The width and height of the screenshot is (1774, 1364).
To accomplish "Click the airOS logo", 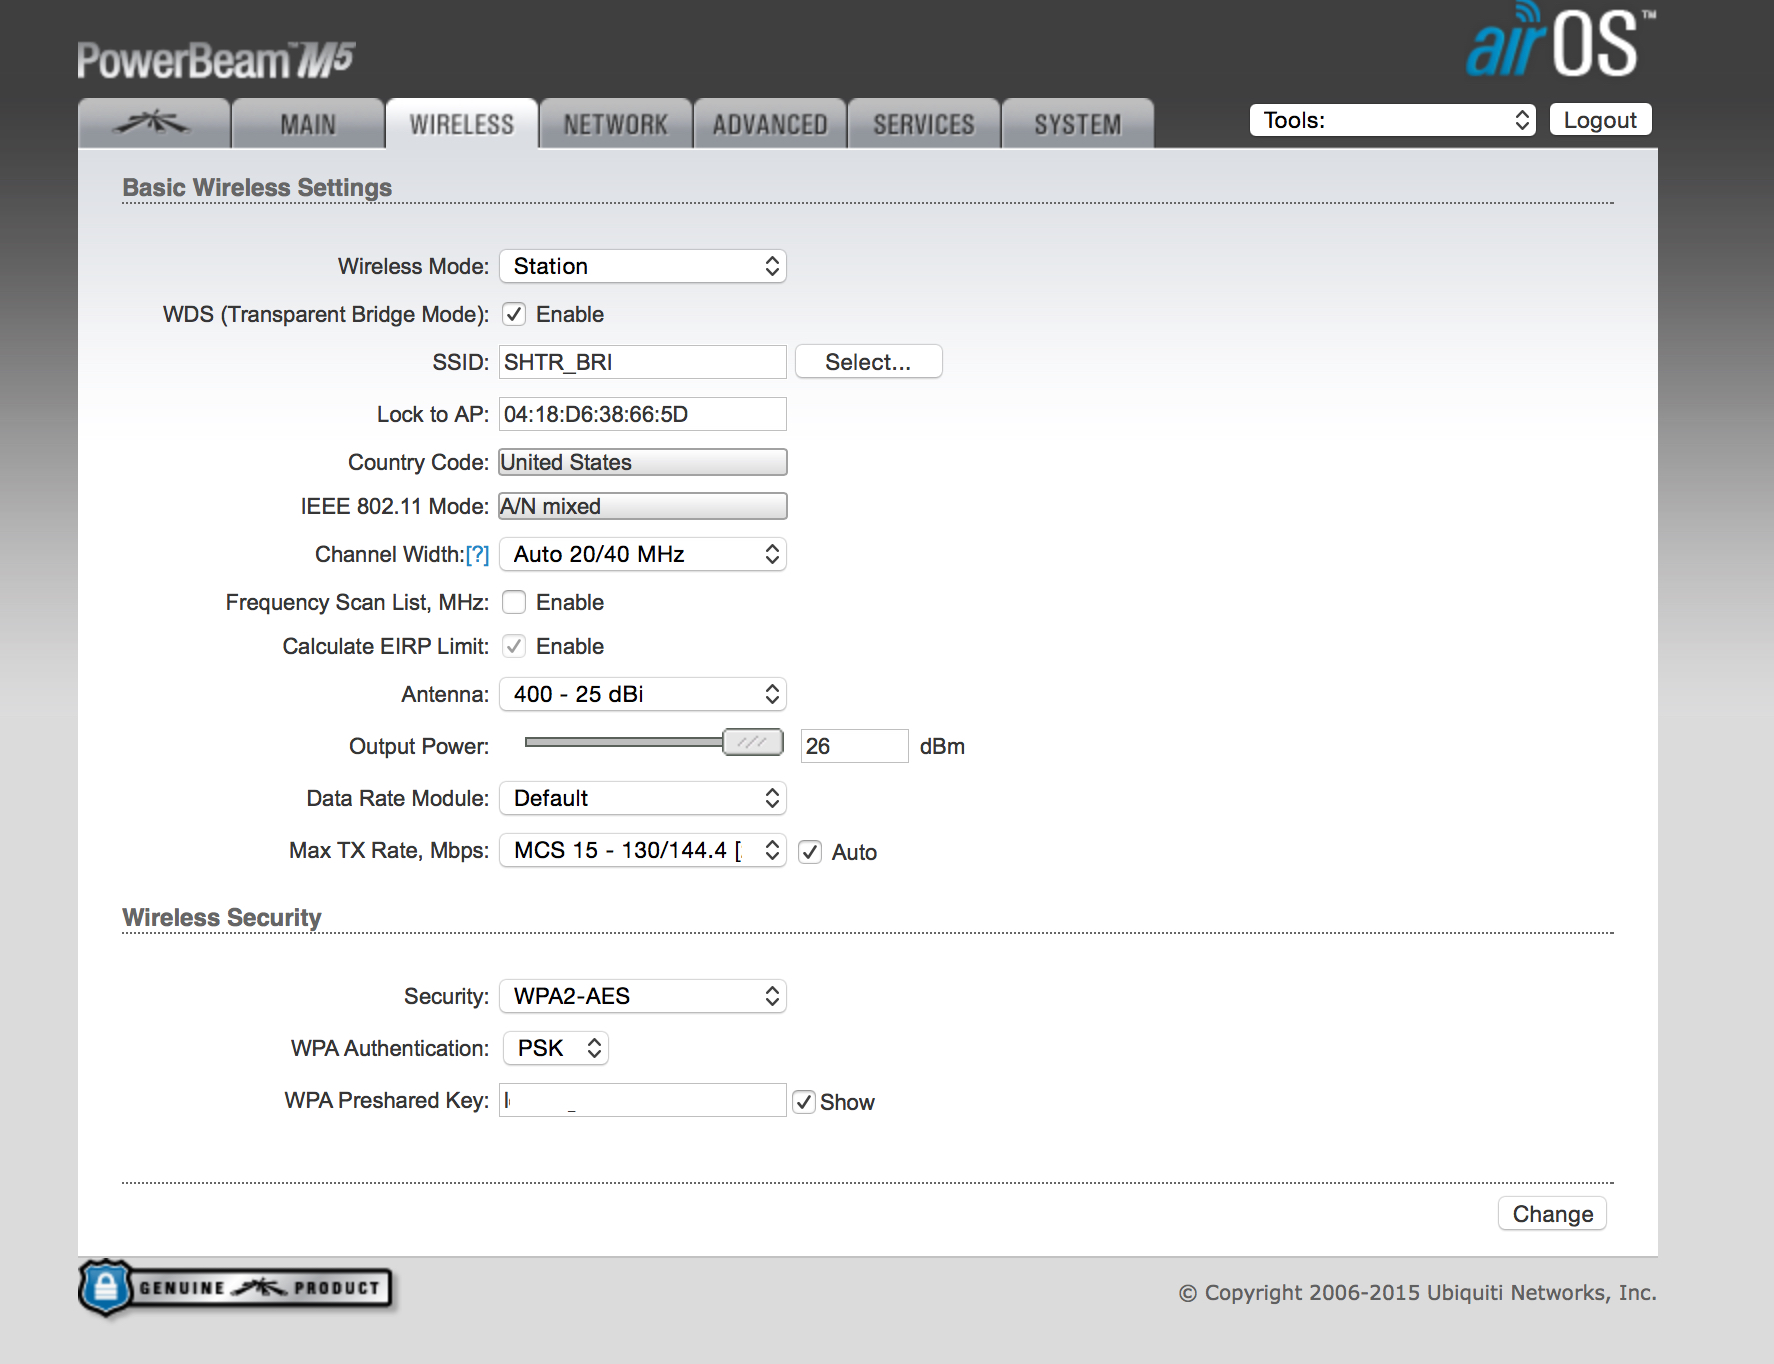I will [1560, 41].
